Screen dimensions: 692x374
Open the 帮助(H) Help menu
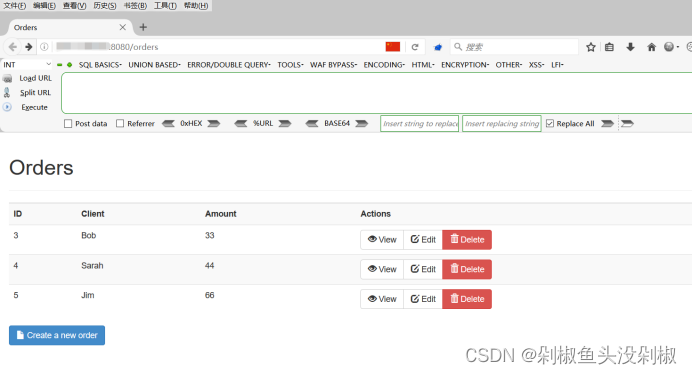[x=196, y=6]
